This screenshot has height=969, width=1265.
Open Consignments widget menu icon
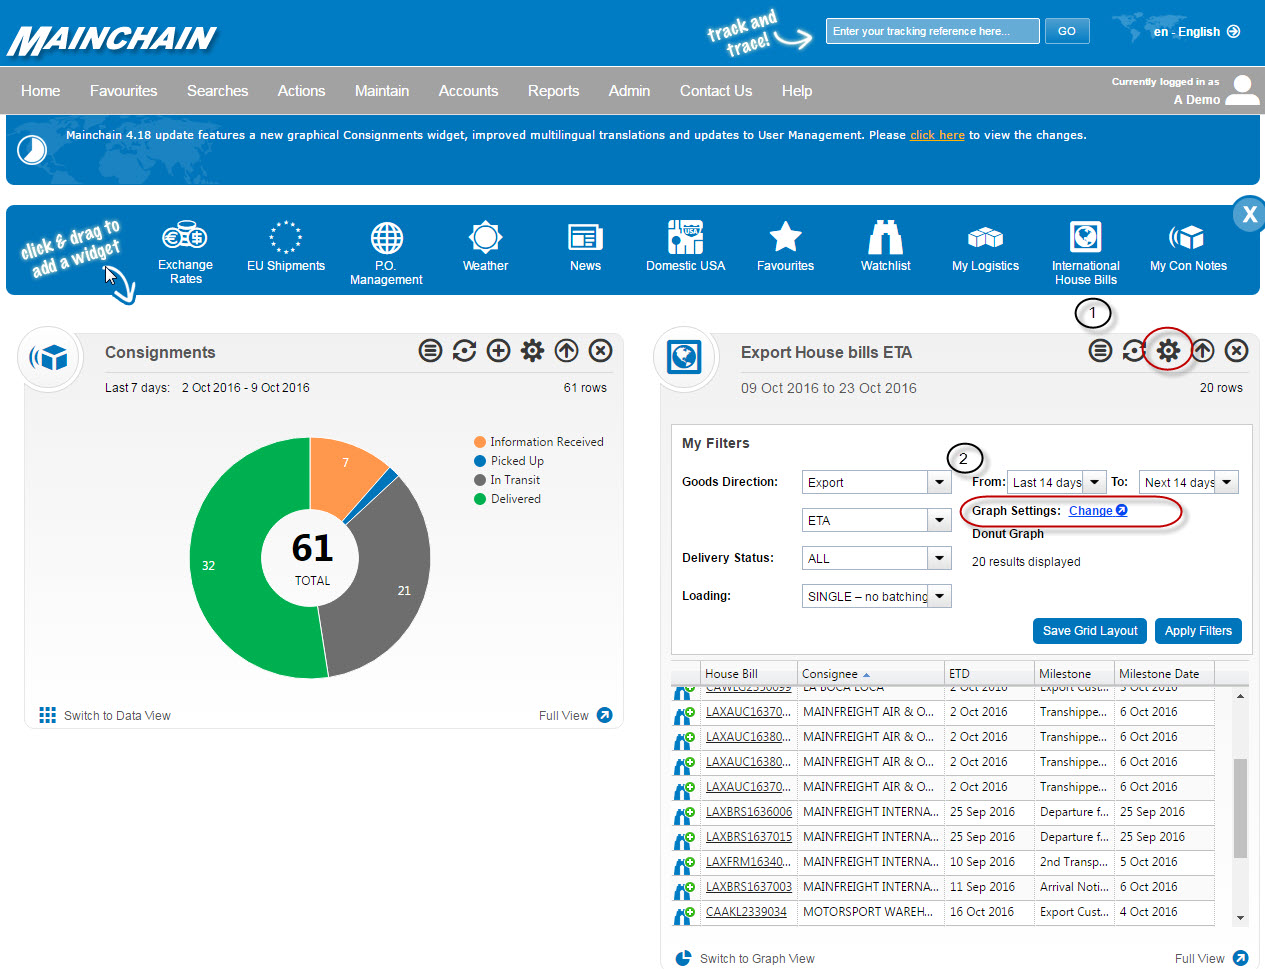click(x=430, y=350)
